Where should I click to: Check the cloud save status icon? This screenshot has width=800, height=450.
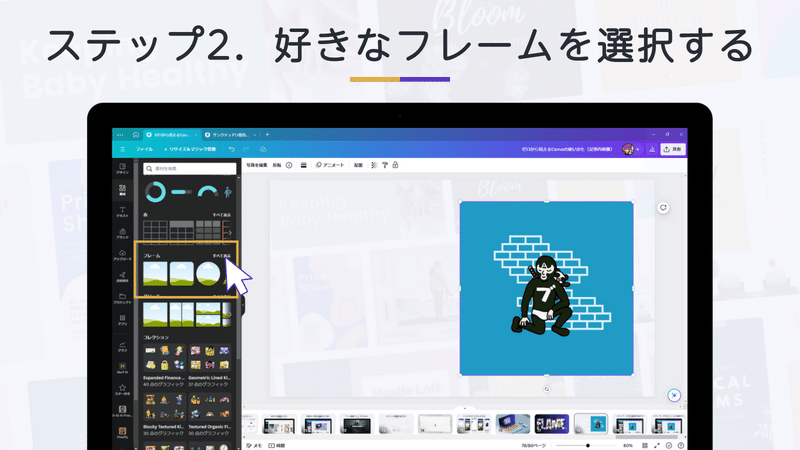[x=263, y=149]
